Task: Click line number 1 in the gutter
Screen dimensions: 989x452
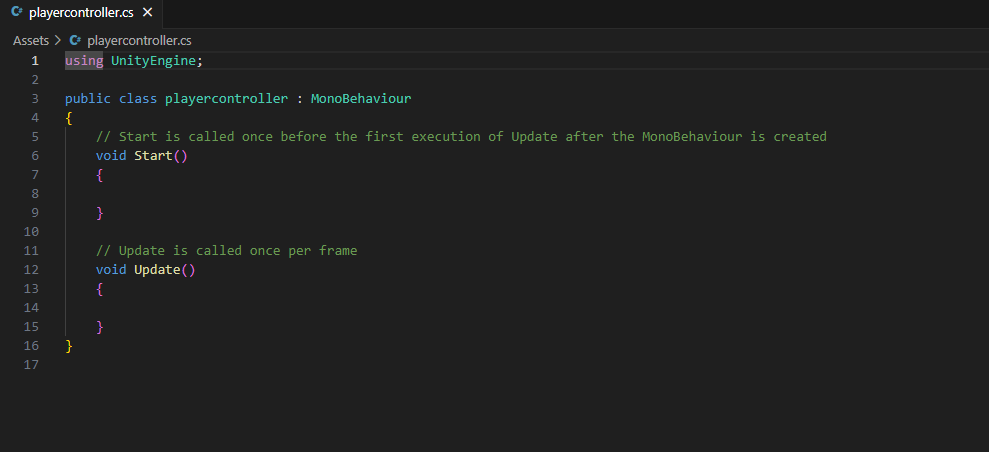Action: [35, 60]
